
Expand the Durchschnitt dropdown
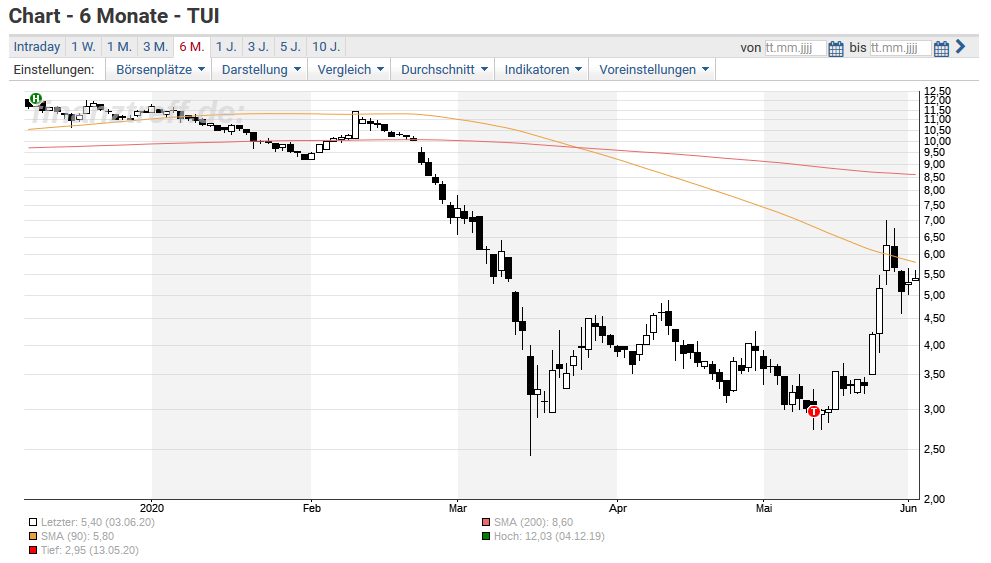(444, 70)
